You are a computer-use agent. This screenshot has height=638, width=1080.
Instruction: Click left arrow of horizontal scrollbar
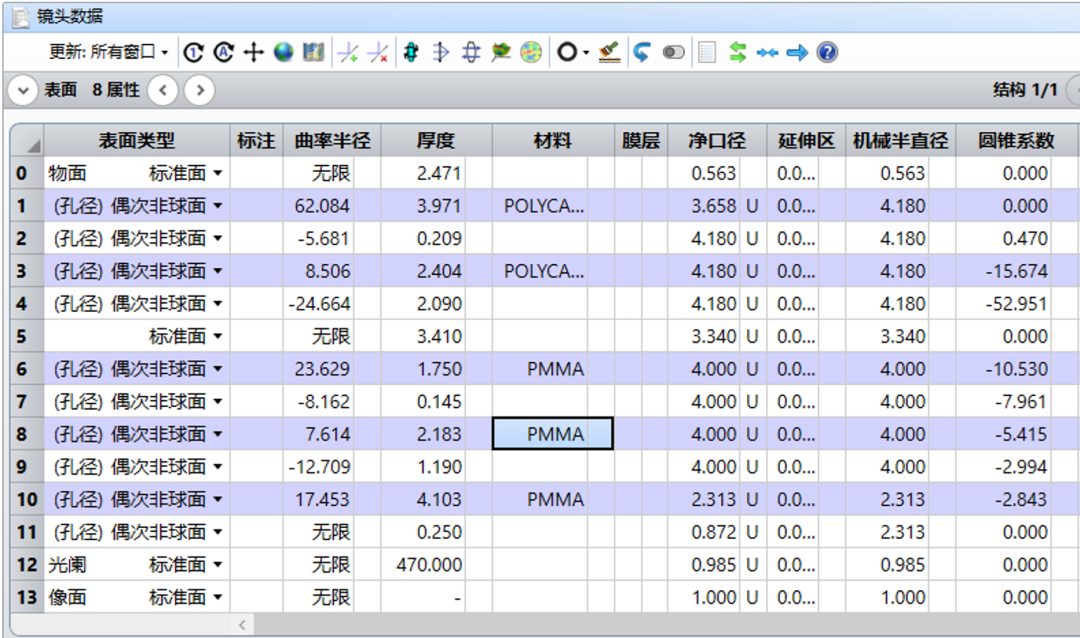click(x=242, y=625)
